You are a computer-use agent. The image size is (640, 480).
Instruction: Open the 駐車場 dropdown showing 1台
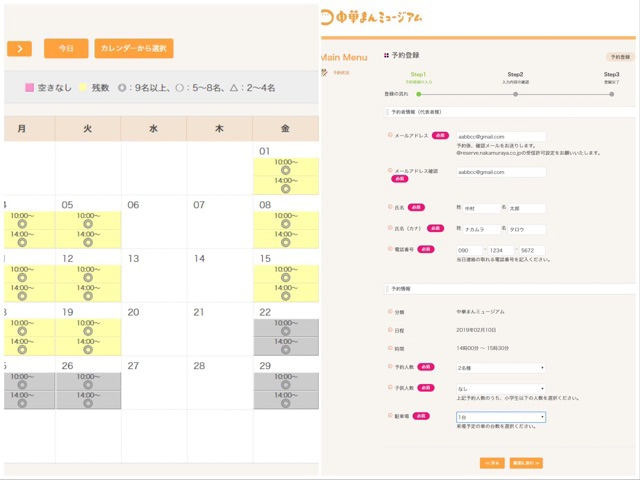coord(501,417)
